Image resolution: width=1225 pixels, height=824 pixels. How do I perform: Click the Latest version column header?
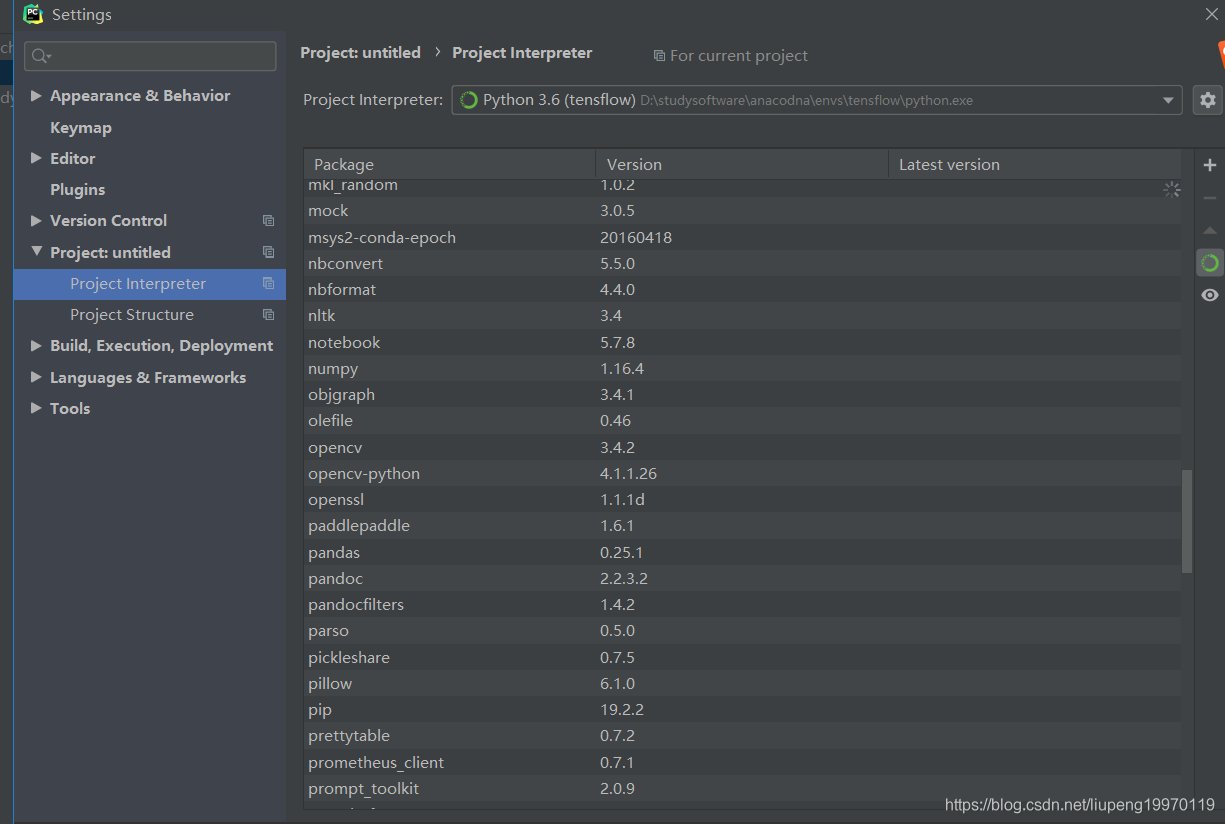1035,165
